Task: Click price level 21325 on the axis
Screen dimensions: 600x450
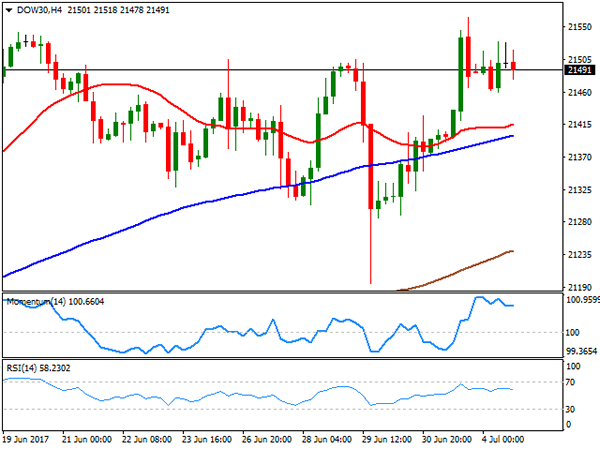Action: (x=580, y=189)
